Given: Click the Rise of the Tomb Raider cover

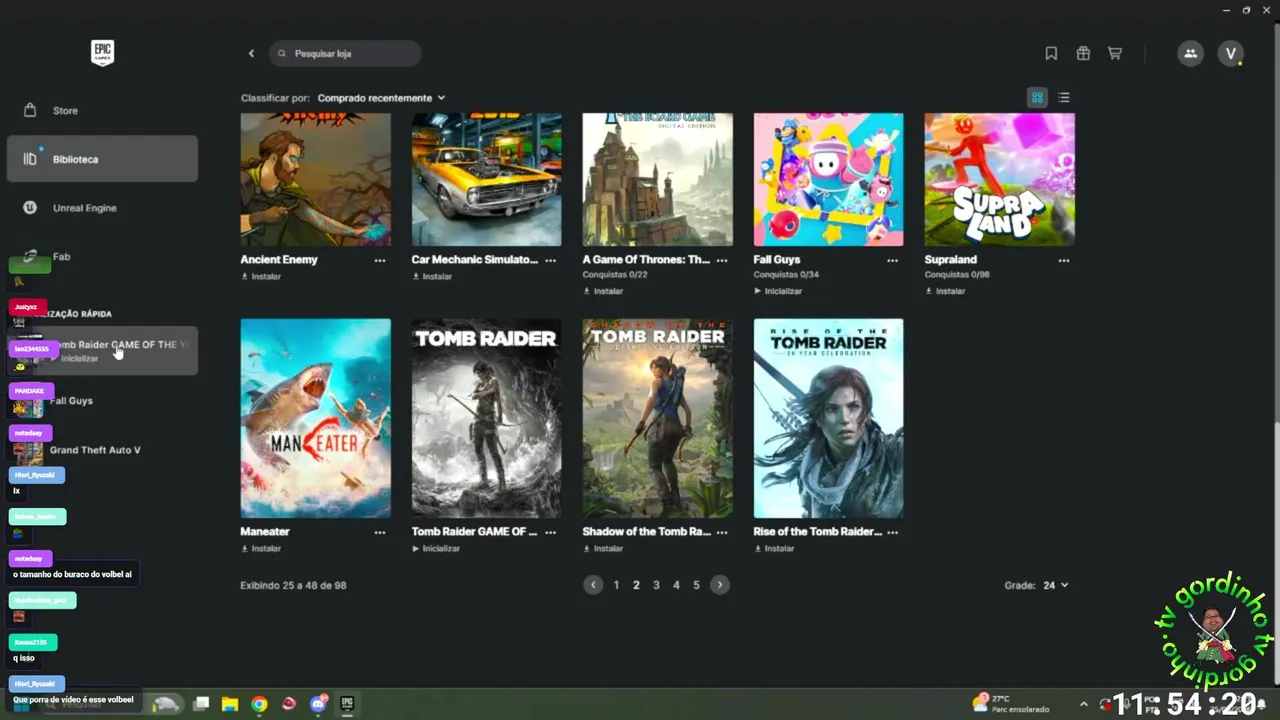Looking at the screenshot, I should (x=828, y=418).
